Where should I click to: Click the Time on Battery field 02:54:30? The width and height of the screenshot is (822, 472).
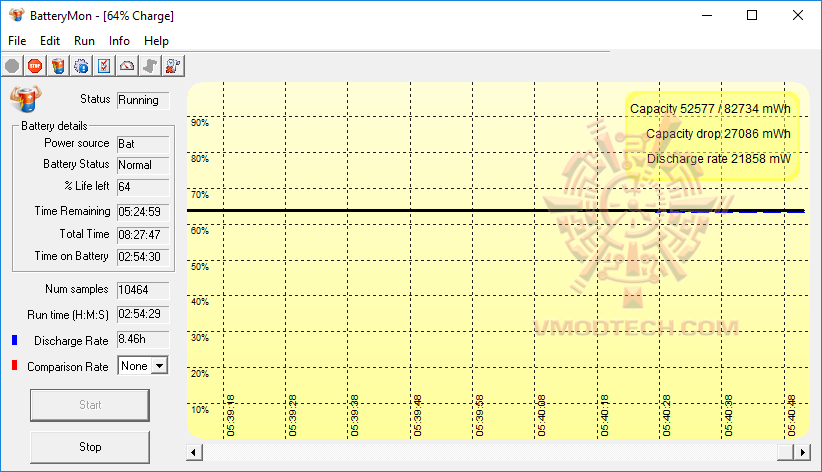[143, 257]
